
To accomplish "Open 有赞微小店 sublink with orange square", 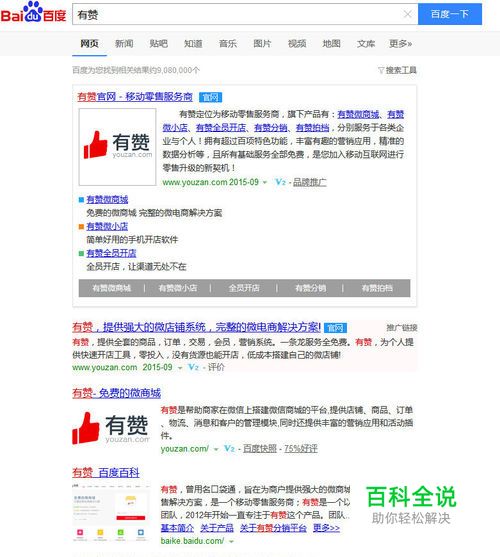I will click(107, 226).
